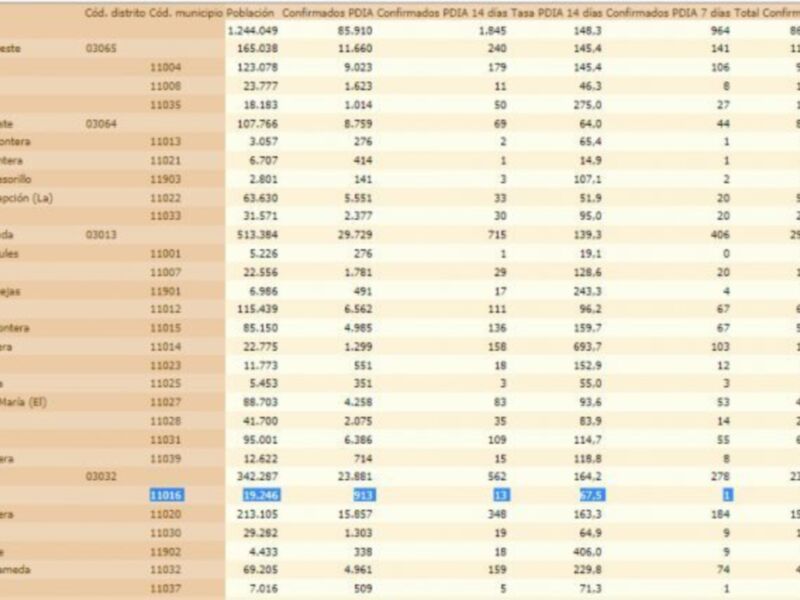Screen dimensions: 800x600
Task: Click the rate value 693,7
Action: coord(583,346)
